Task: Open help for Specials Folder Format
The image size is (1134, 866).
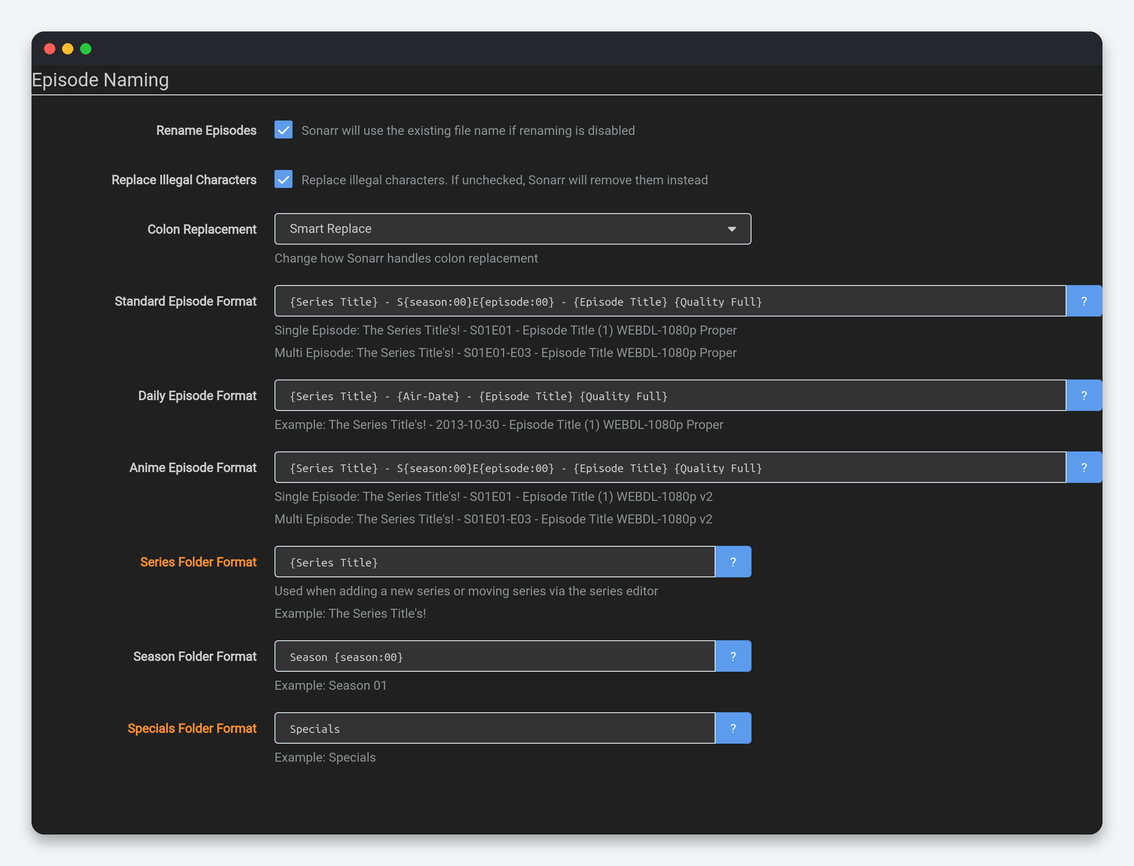Action: [x=733, y=729]
